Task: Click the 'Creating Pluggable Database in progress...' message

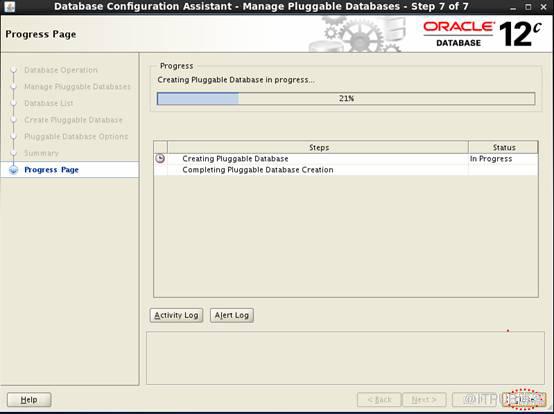Action: (x=236, y=80)
